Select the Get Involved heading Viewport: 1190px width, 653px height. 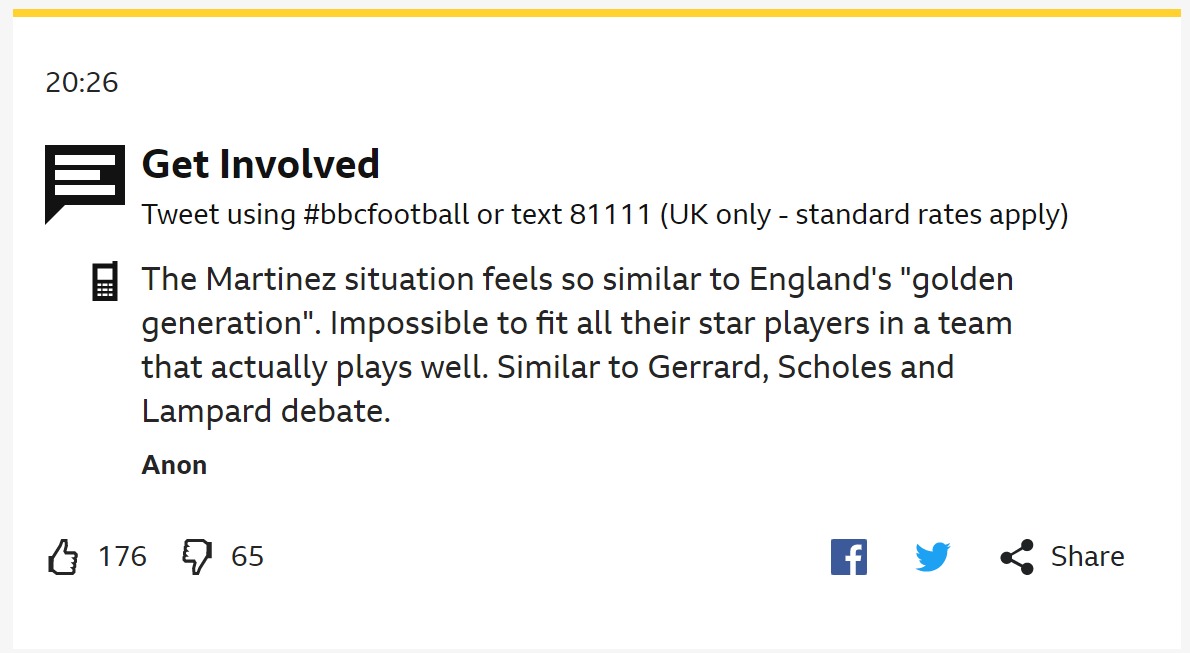click(x=261, y=164)
